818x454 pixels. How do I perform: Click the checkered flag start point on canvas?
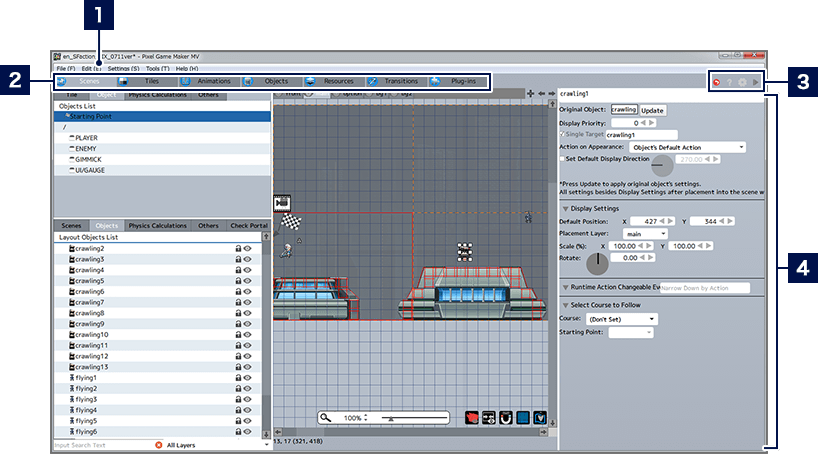point(291,221)
